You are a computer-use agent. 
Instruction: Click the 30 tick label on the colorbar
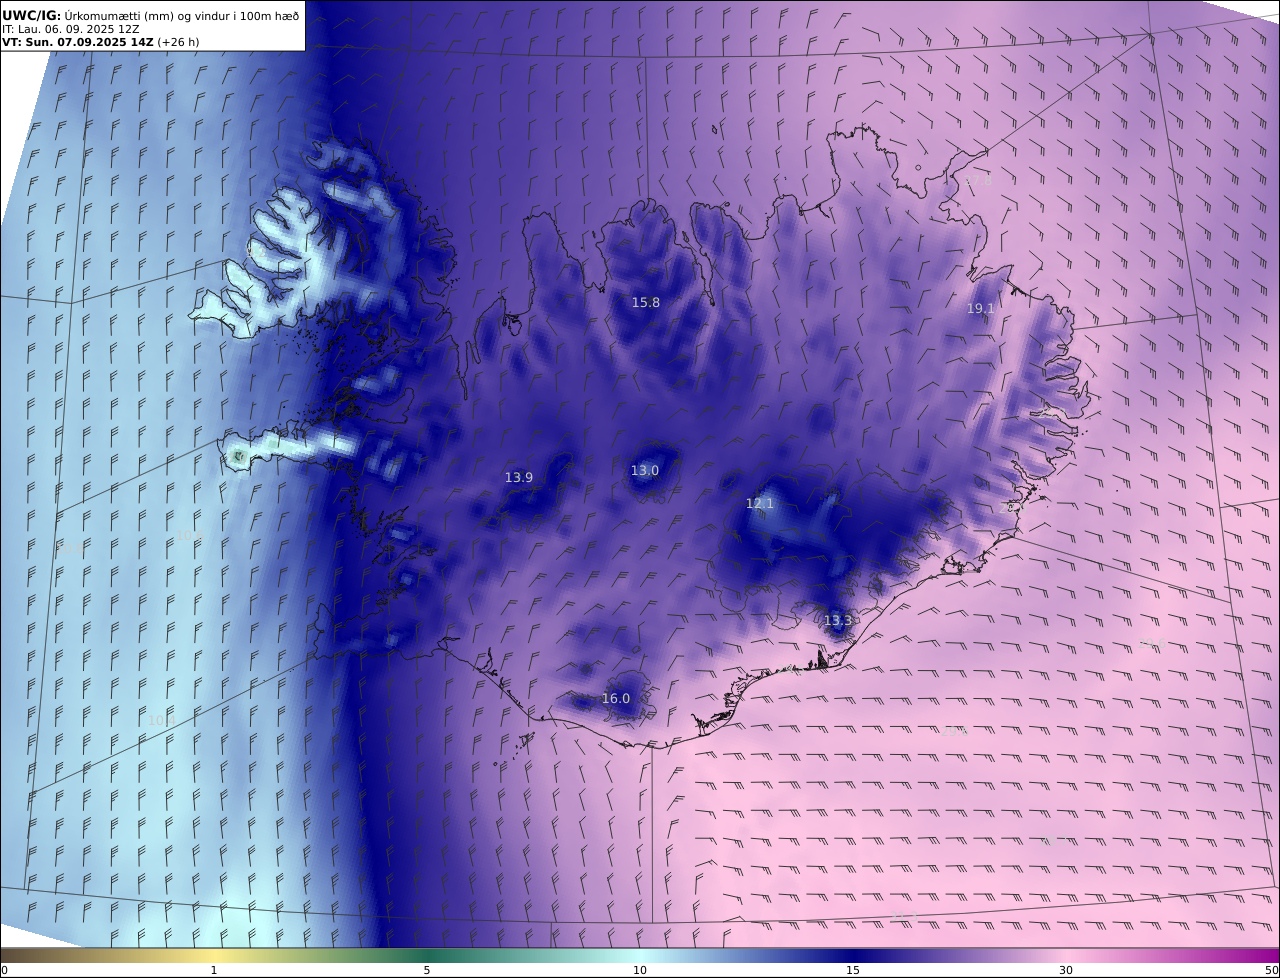pos(1066,970)
